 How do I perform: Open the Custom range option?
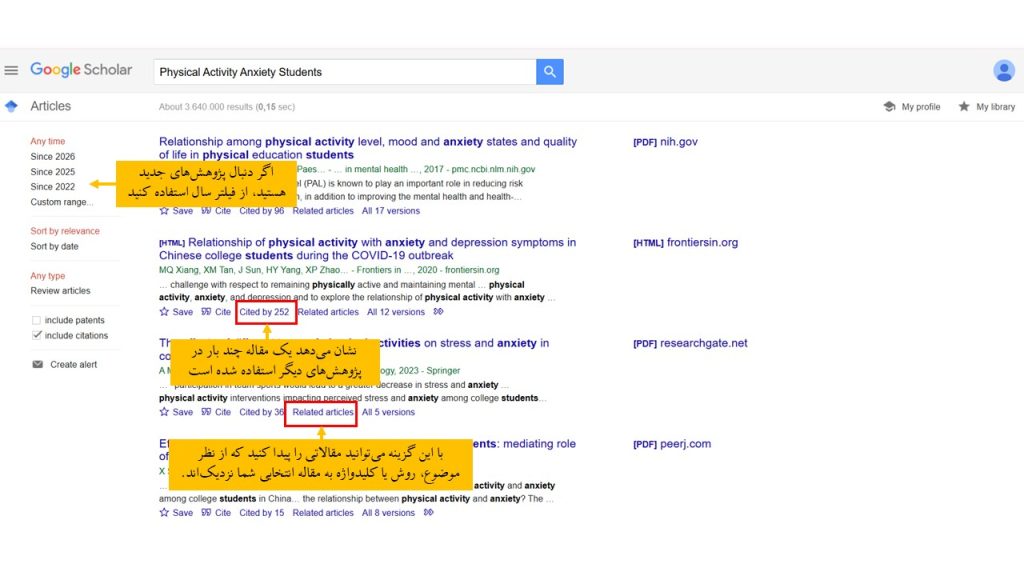(x=61, y=202)
